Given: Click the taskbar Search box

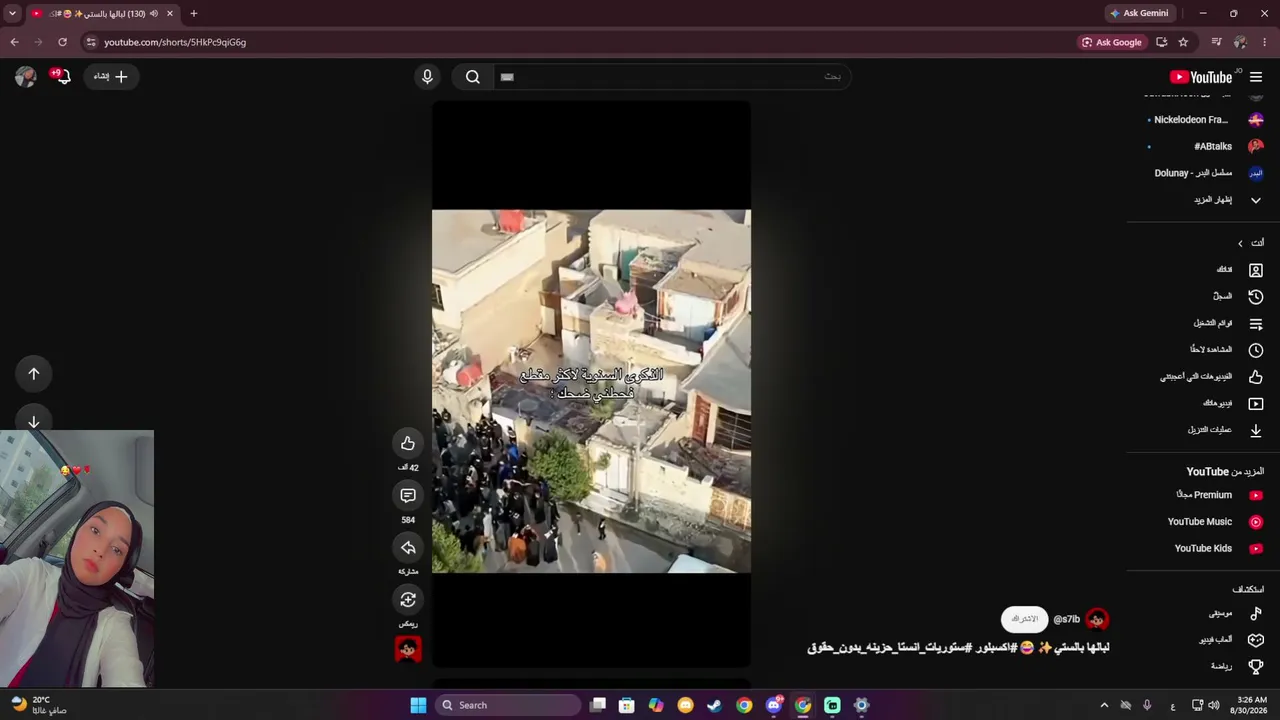Looking at the screenshot, I should (508, 705).
